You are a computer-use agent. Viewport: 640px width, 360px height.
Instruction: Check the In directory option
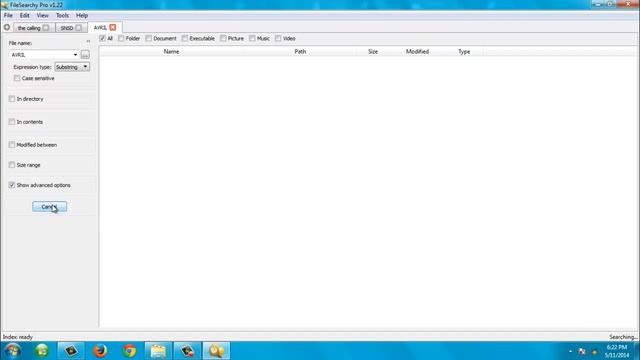click(x=12, y=99)
